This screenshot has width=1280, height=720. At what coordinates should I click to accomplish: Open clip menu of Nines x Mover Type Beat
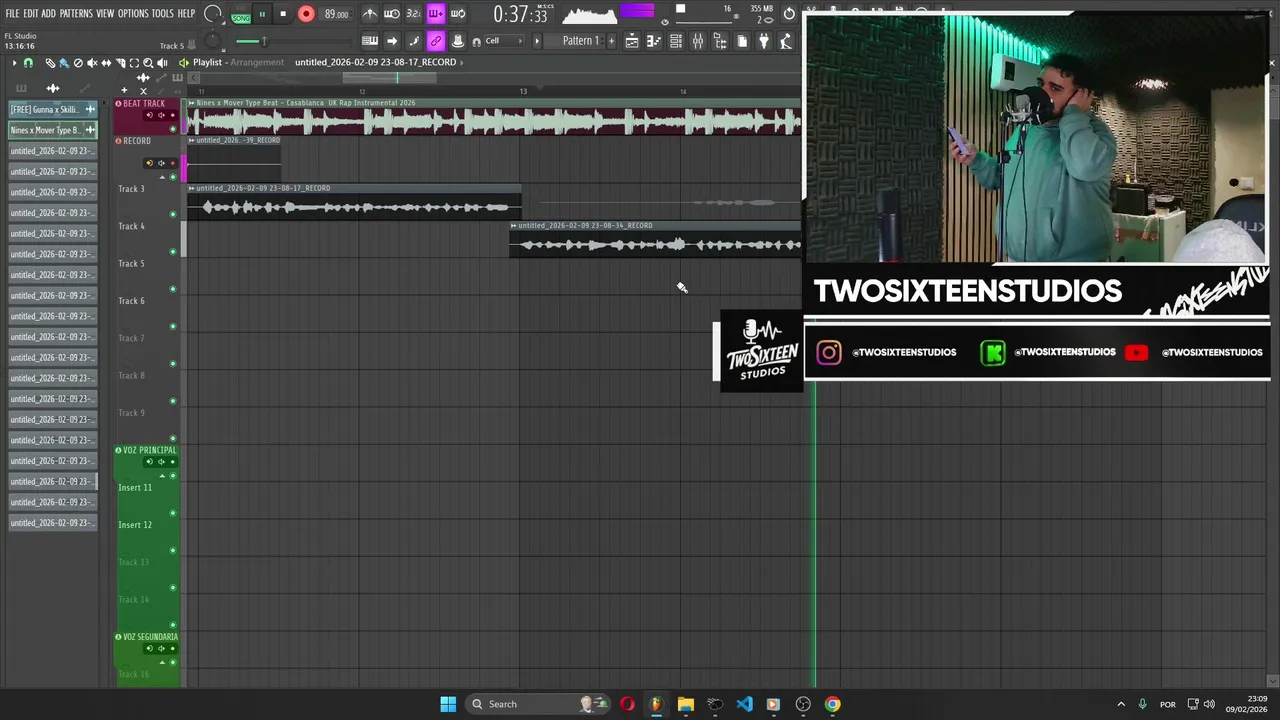click(191, 103)
